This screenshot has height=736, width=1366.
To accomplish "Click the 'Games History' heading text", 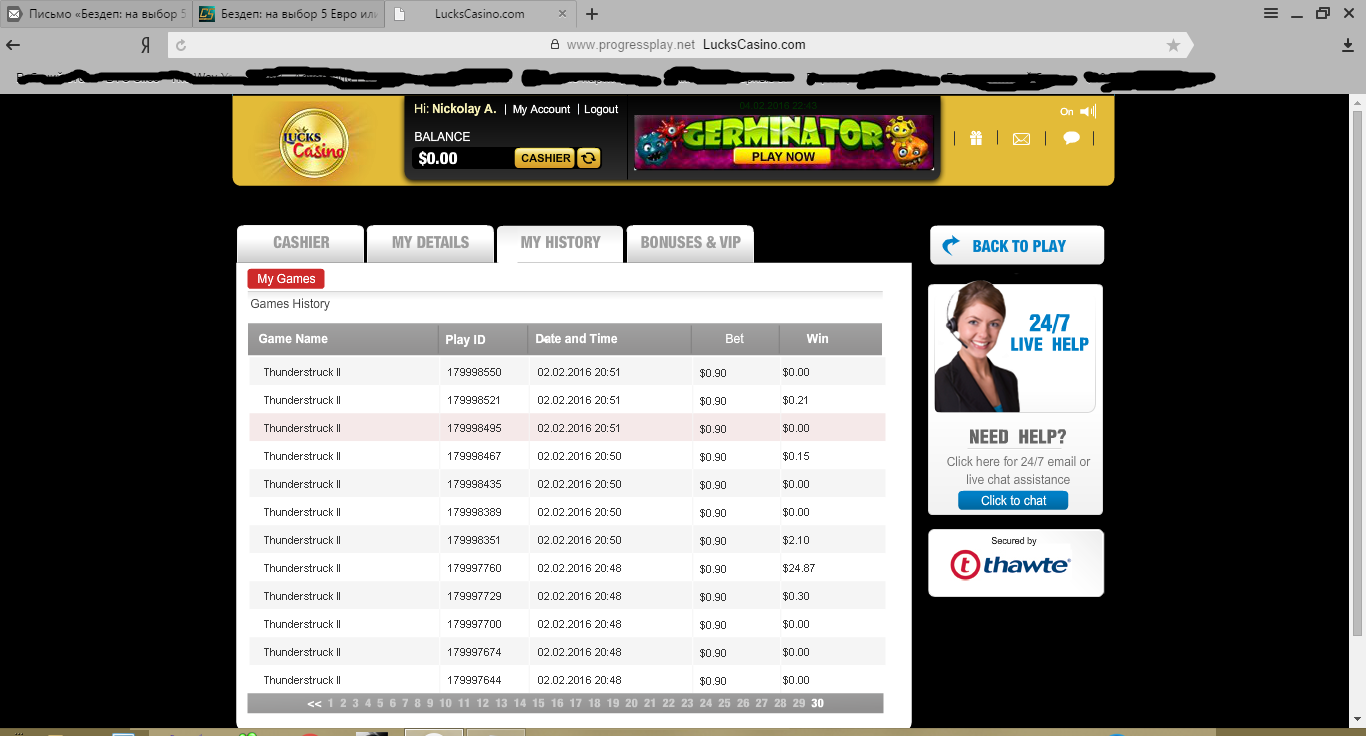I will pos(290,304).
